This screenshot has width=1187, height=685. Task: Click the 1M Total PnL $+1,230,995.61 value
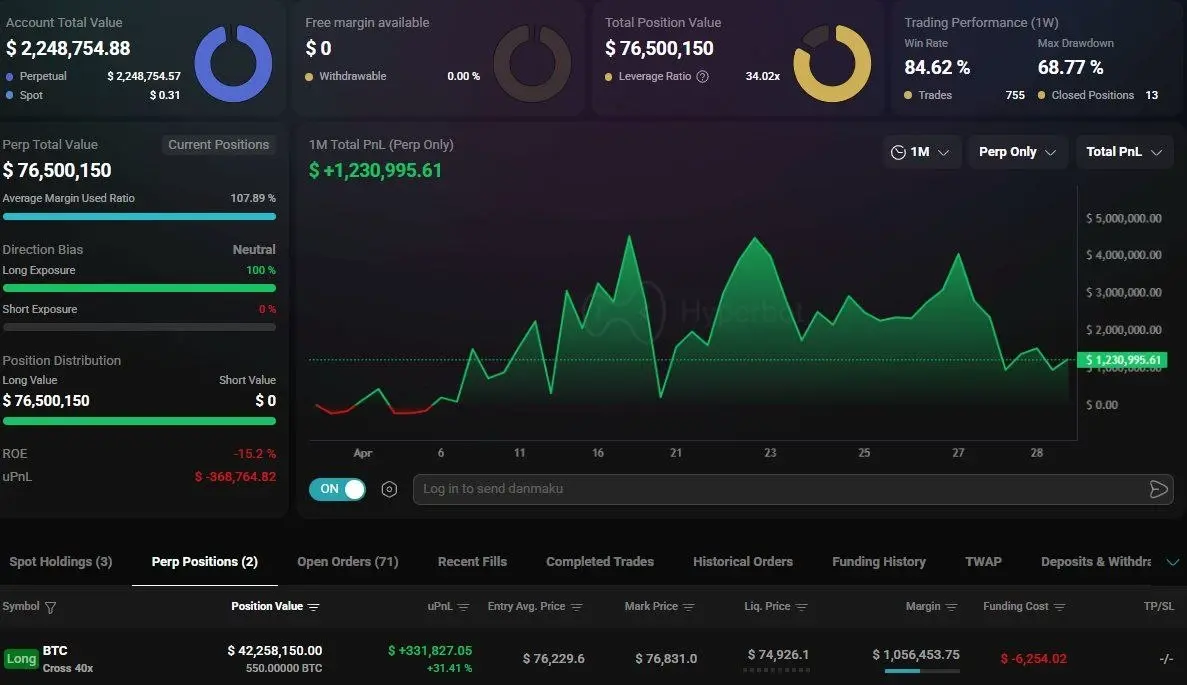pyautogui.click(x=375, y=170)
